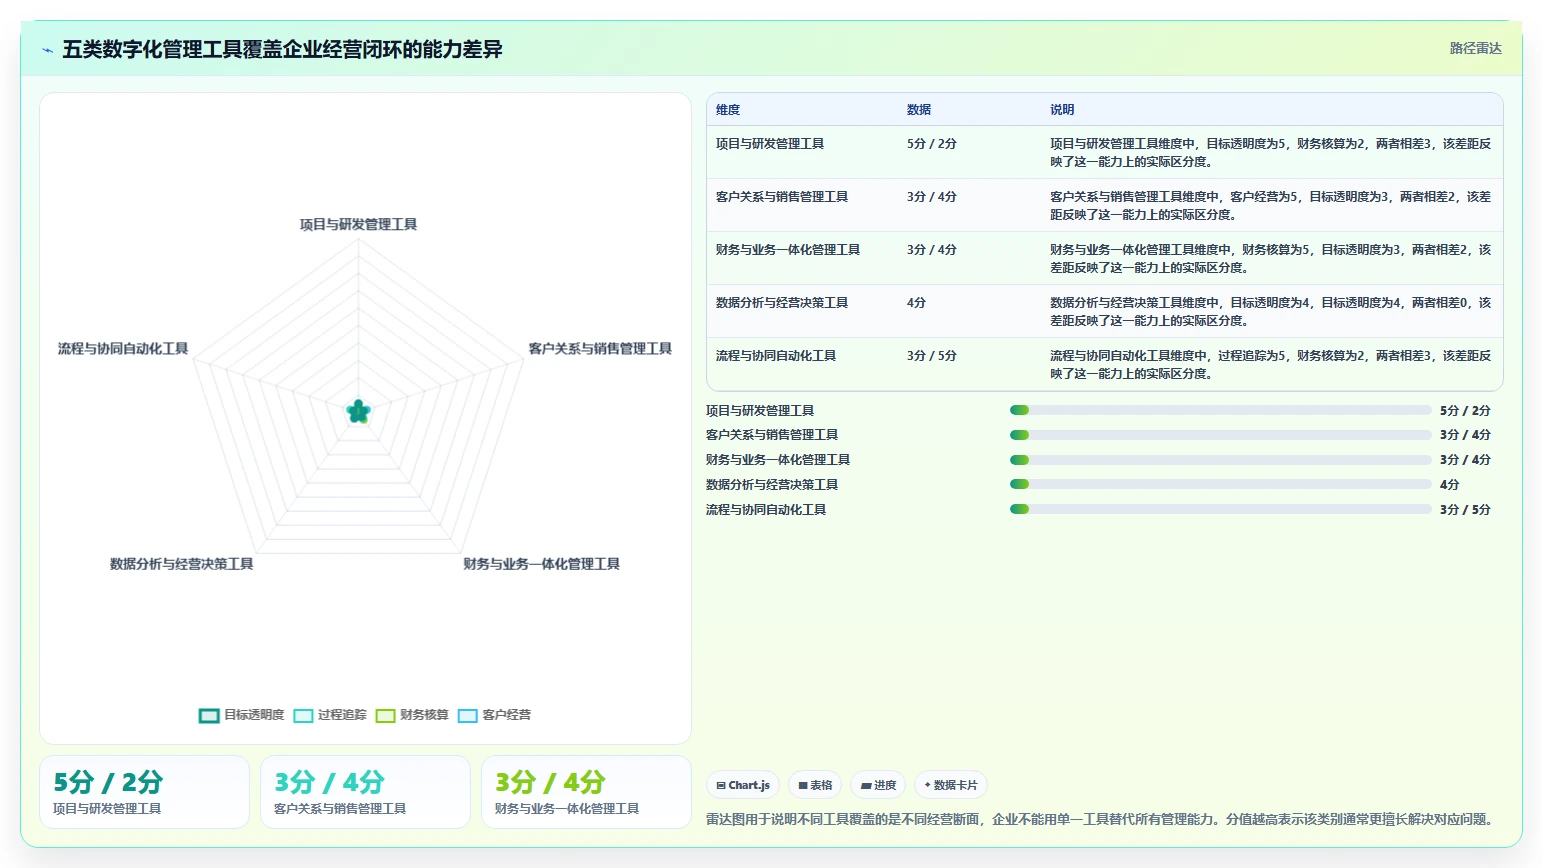
Task: Click radar axis label 项目与研发管理工具
Action: (x=358, y=225)
